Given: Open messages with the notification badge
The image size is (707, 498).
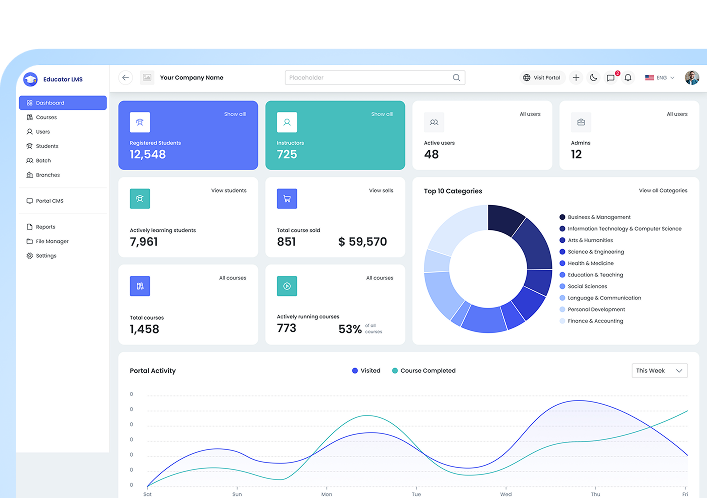Looking at the screenshot, I should pos(611,78).
